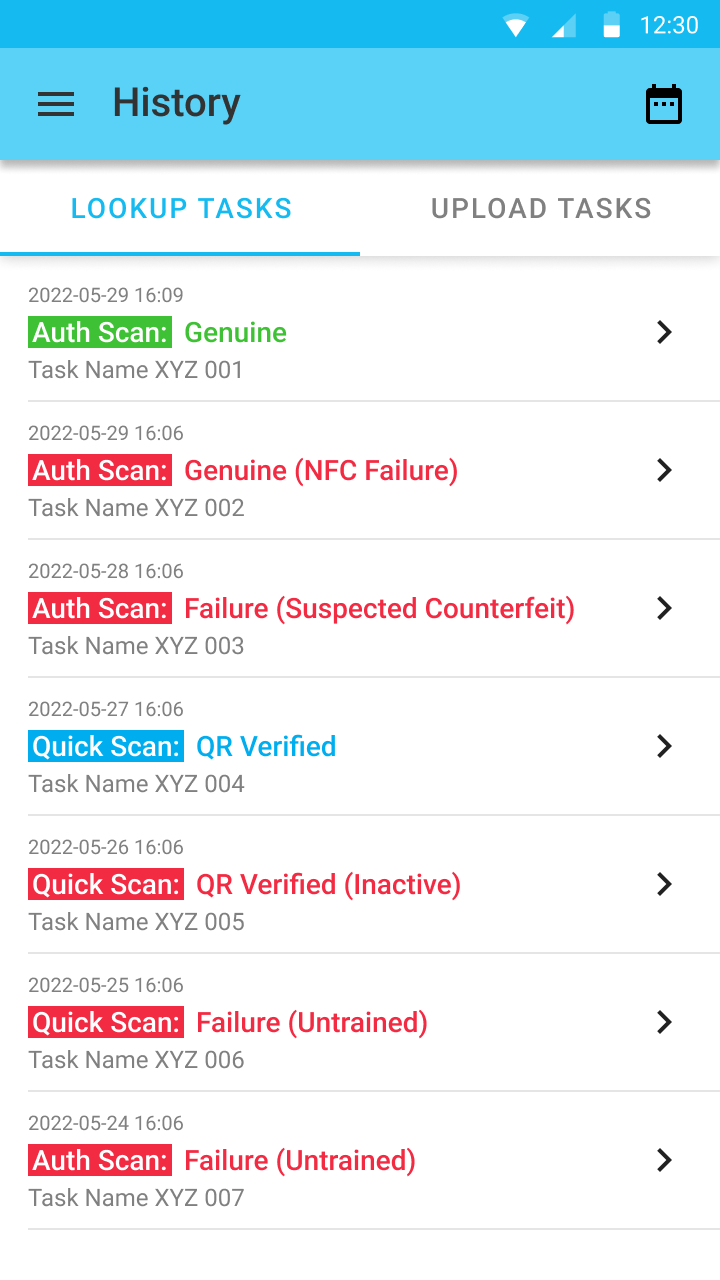Switch to the Upload Tasks tab

(x=541, y=208)
